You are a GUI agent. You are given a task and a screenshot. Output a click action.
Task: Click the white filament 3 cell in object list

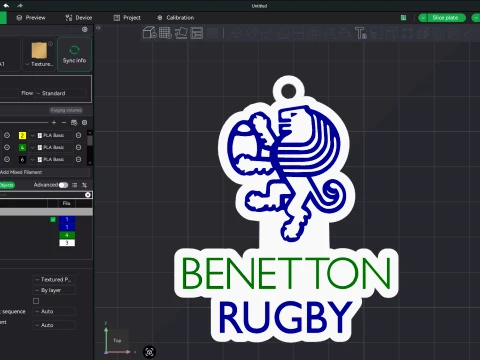tap(67, 243)
